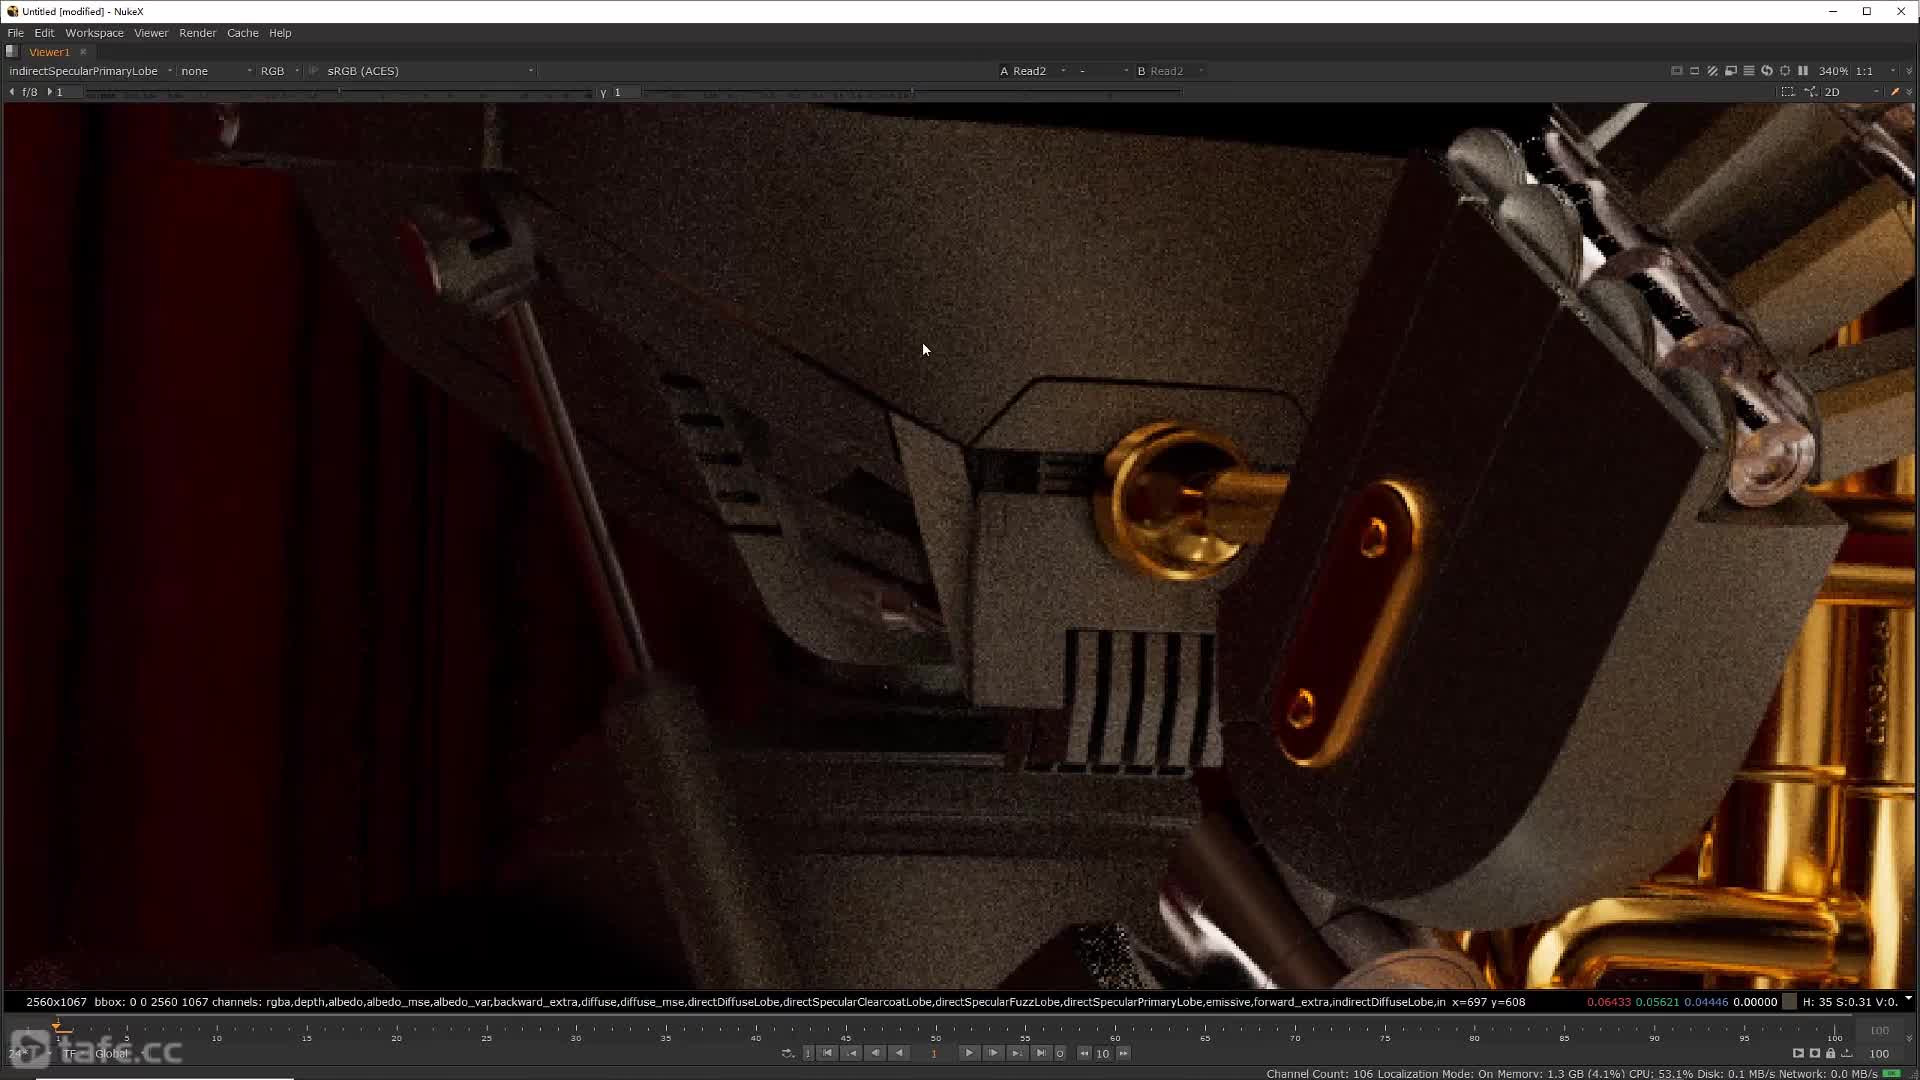Open the Render menu
Screen dimensions: 1920x1080
click(198, 33)
